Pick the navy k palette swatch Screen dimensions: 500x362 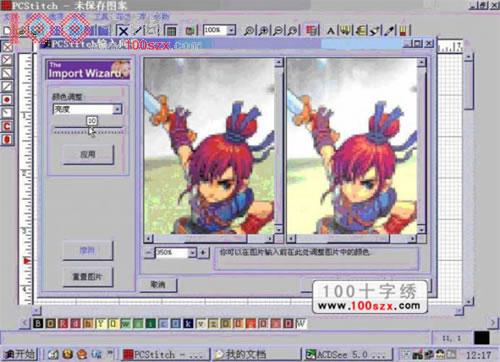[x=188, y=323]
